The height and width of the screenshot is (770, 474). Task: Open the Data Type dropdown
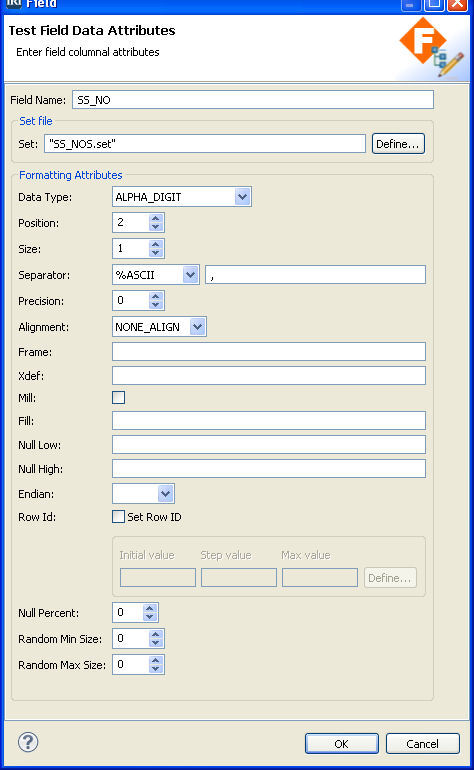242,197
